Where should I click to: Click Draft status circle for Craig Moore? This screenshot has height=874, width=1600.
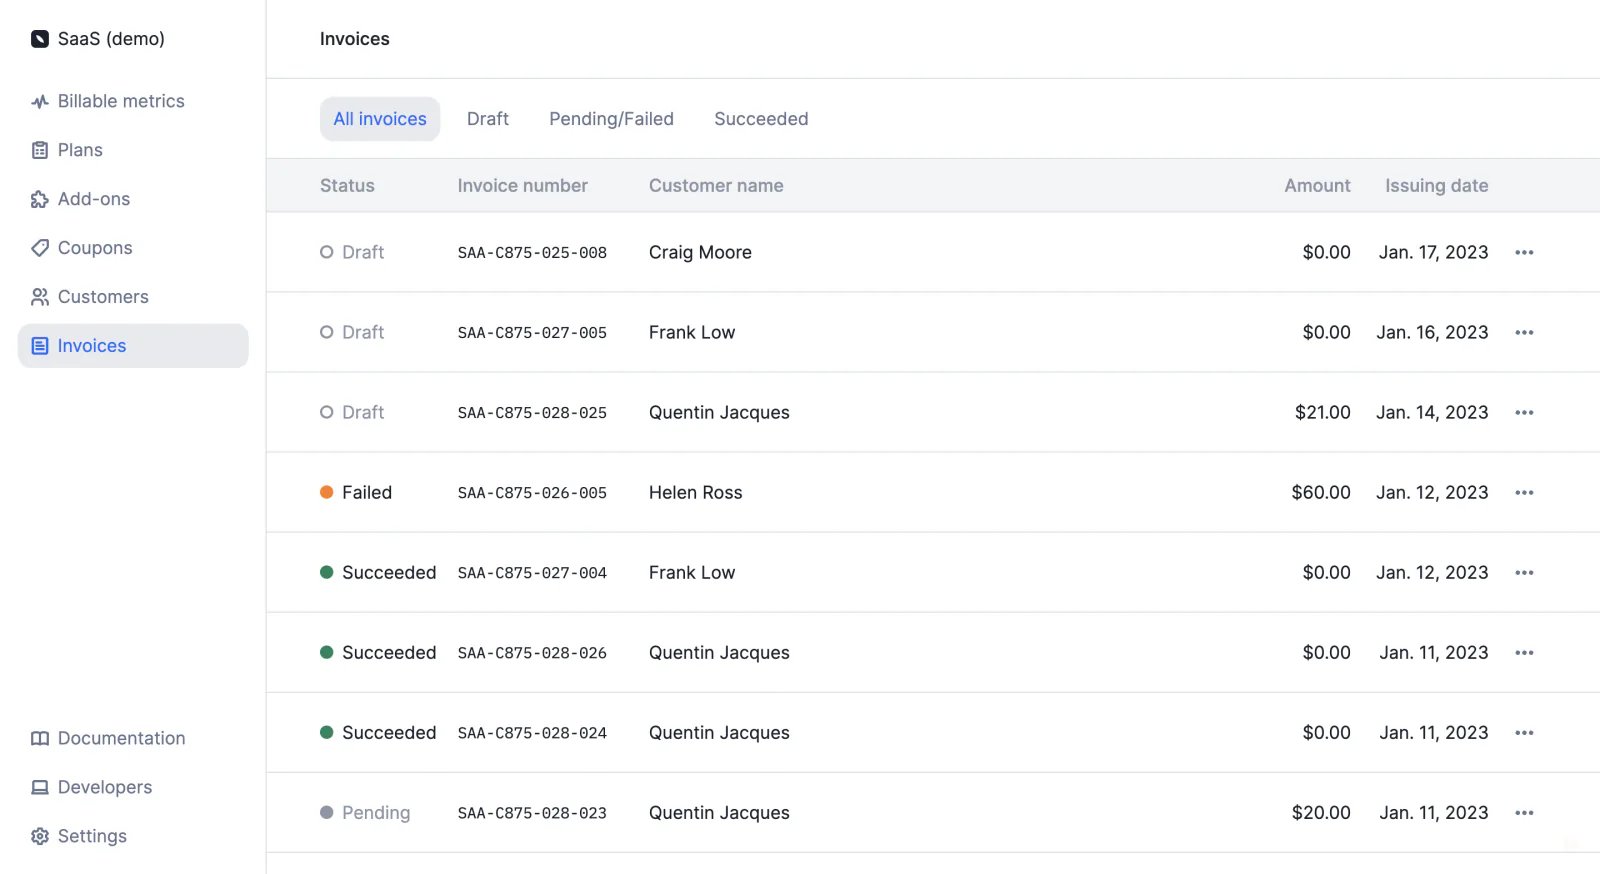click(x=326, y=252)
